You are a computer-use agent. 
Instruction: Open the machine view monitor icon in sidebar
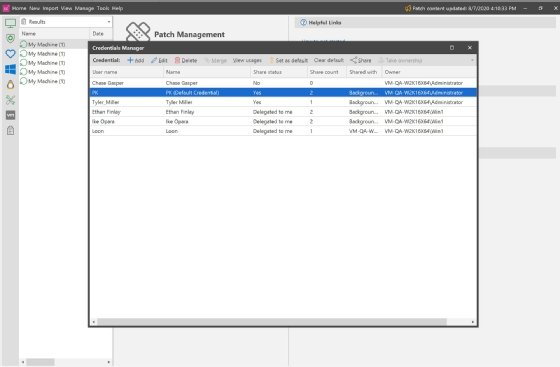click(10, 23)
